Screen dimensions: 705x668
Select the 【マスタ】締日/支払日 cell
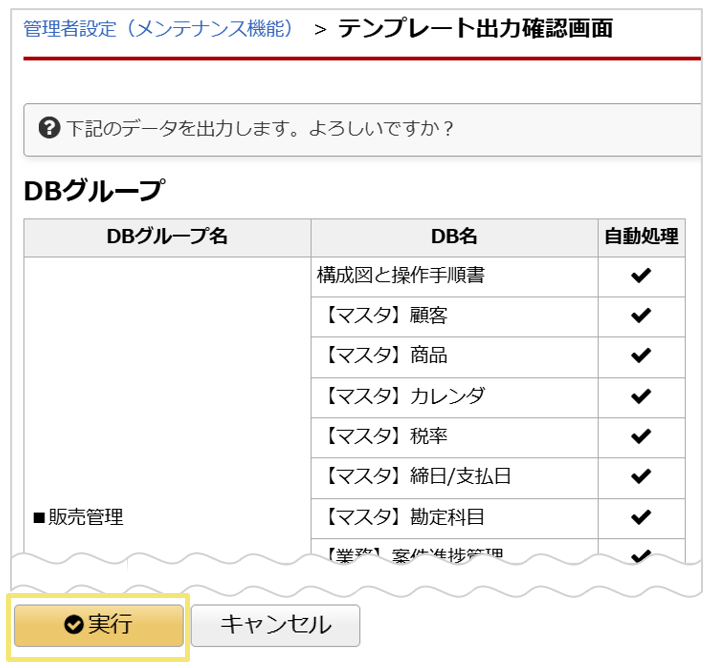tap(455, 478)
